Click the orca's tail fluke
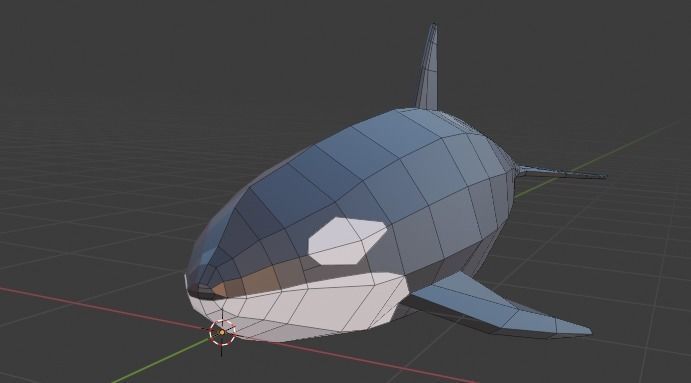The width and height of the screenshot is (691, 383). [x=561, y=172]
